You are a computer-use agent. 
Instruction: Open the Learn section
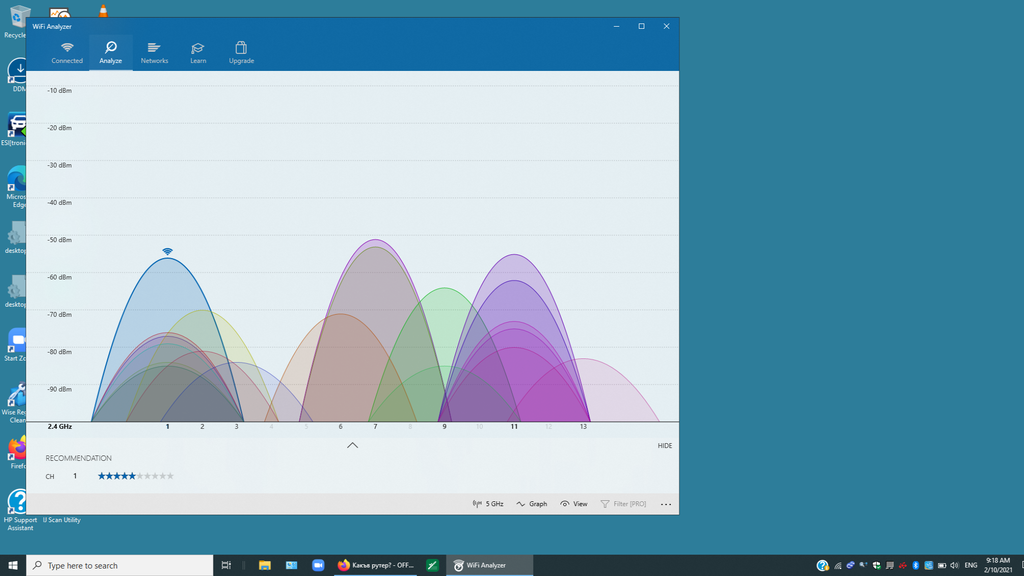(198, 52)
